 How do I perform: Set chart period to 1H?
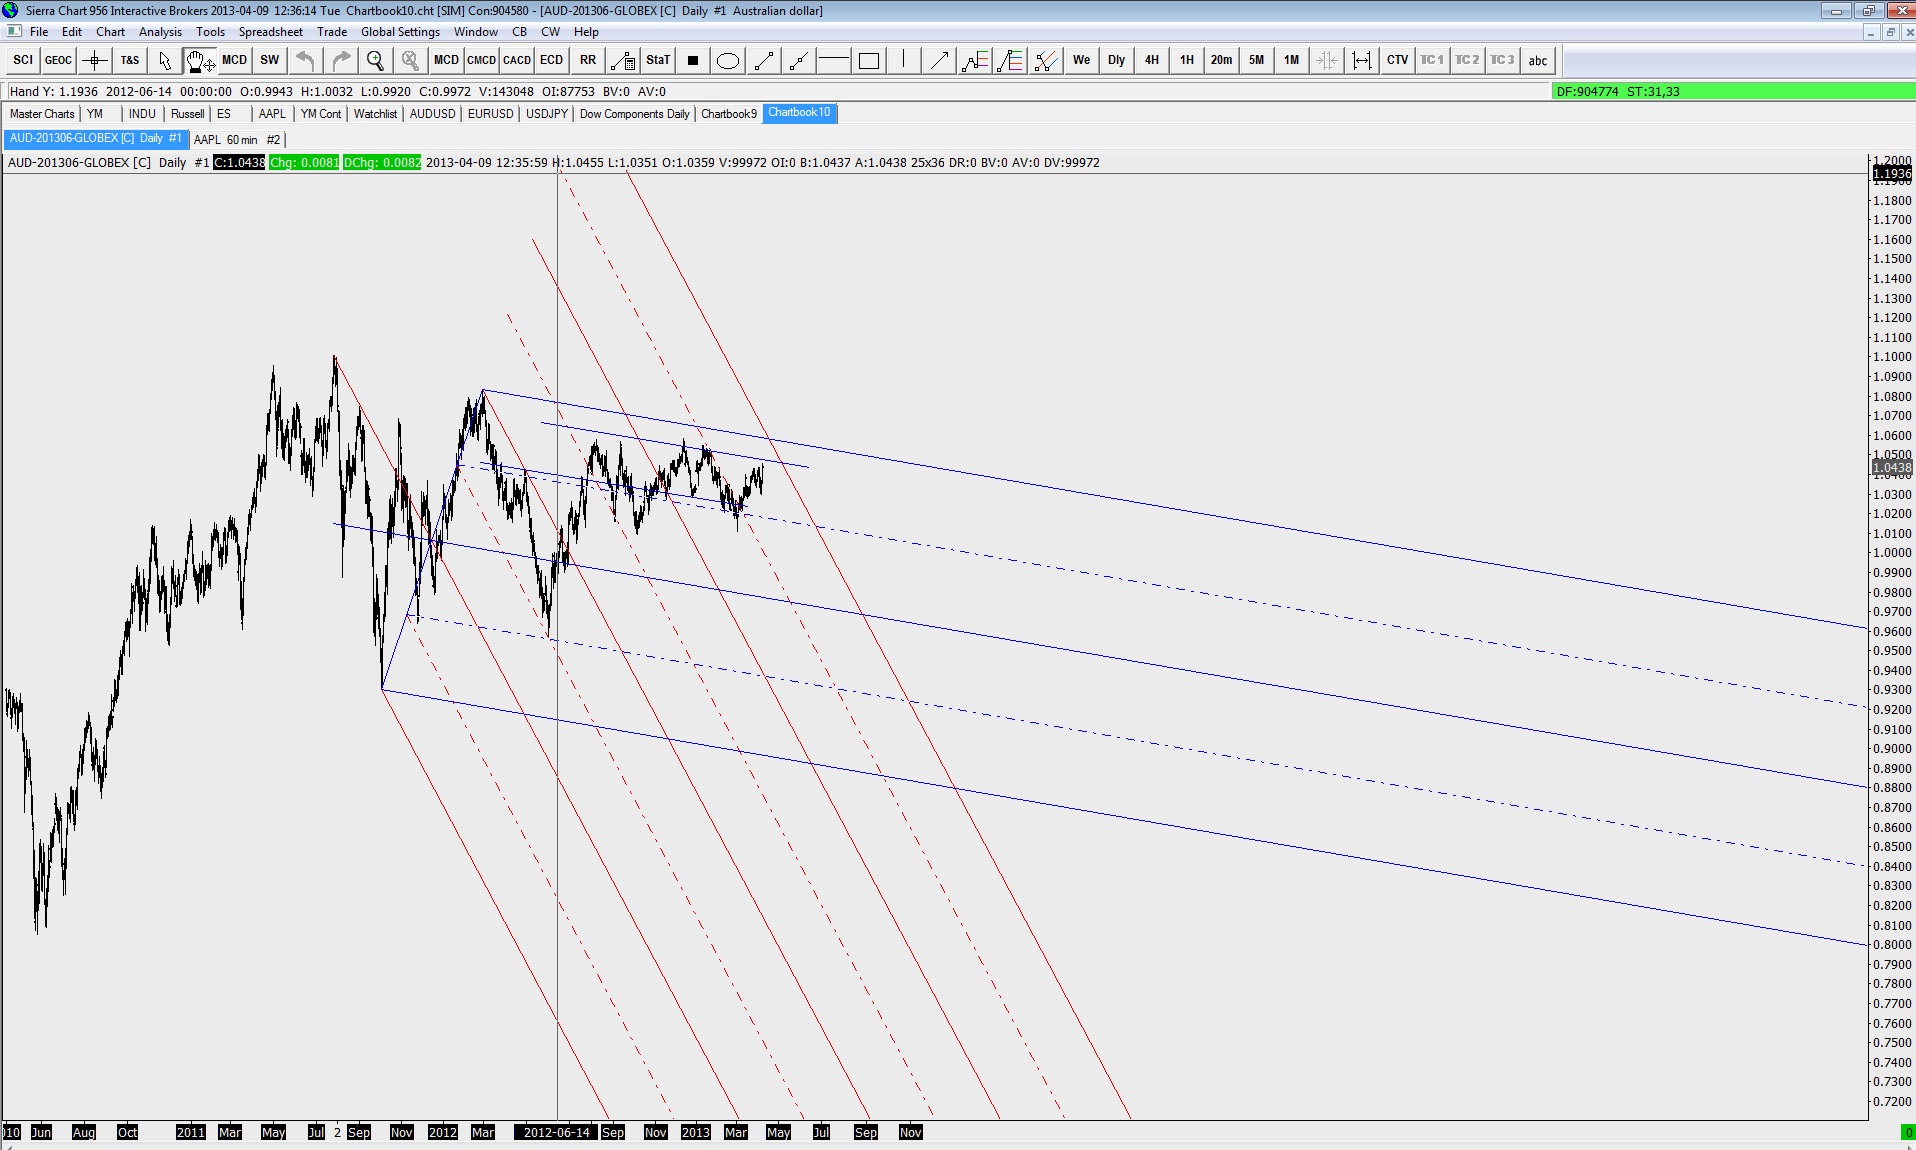click(x=1187, y=60)
